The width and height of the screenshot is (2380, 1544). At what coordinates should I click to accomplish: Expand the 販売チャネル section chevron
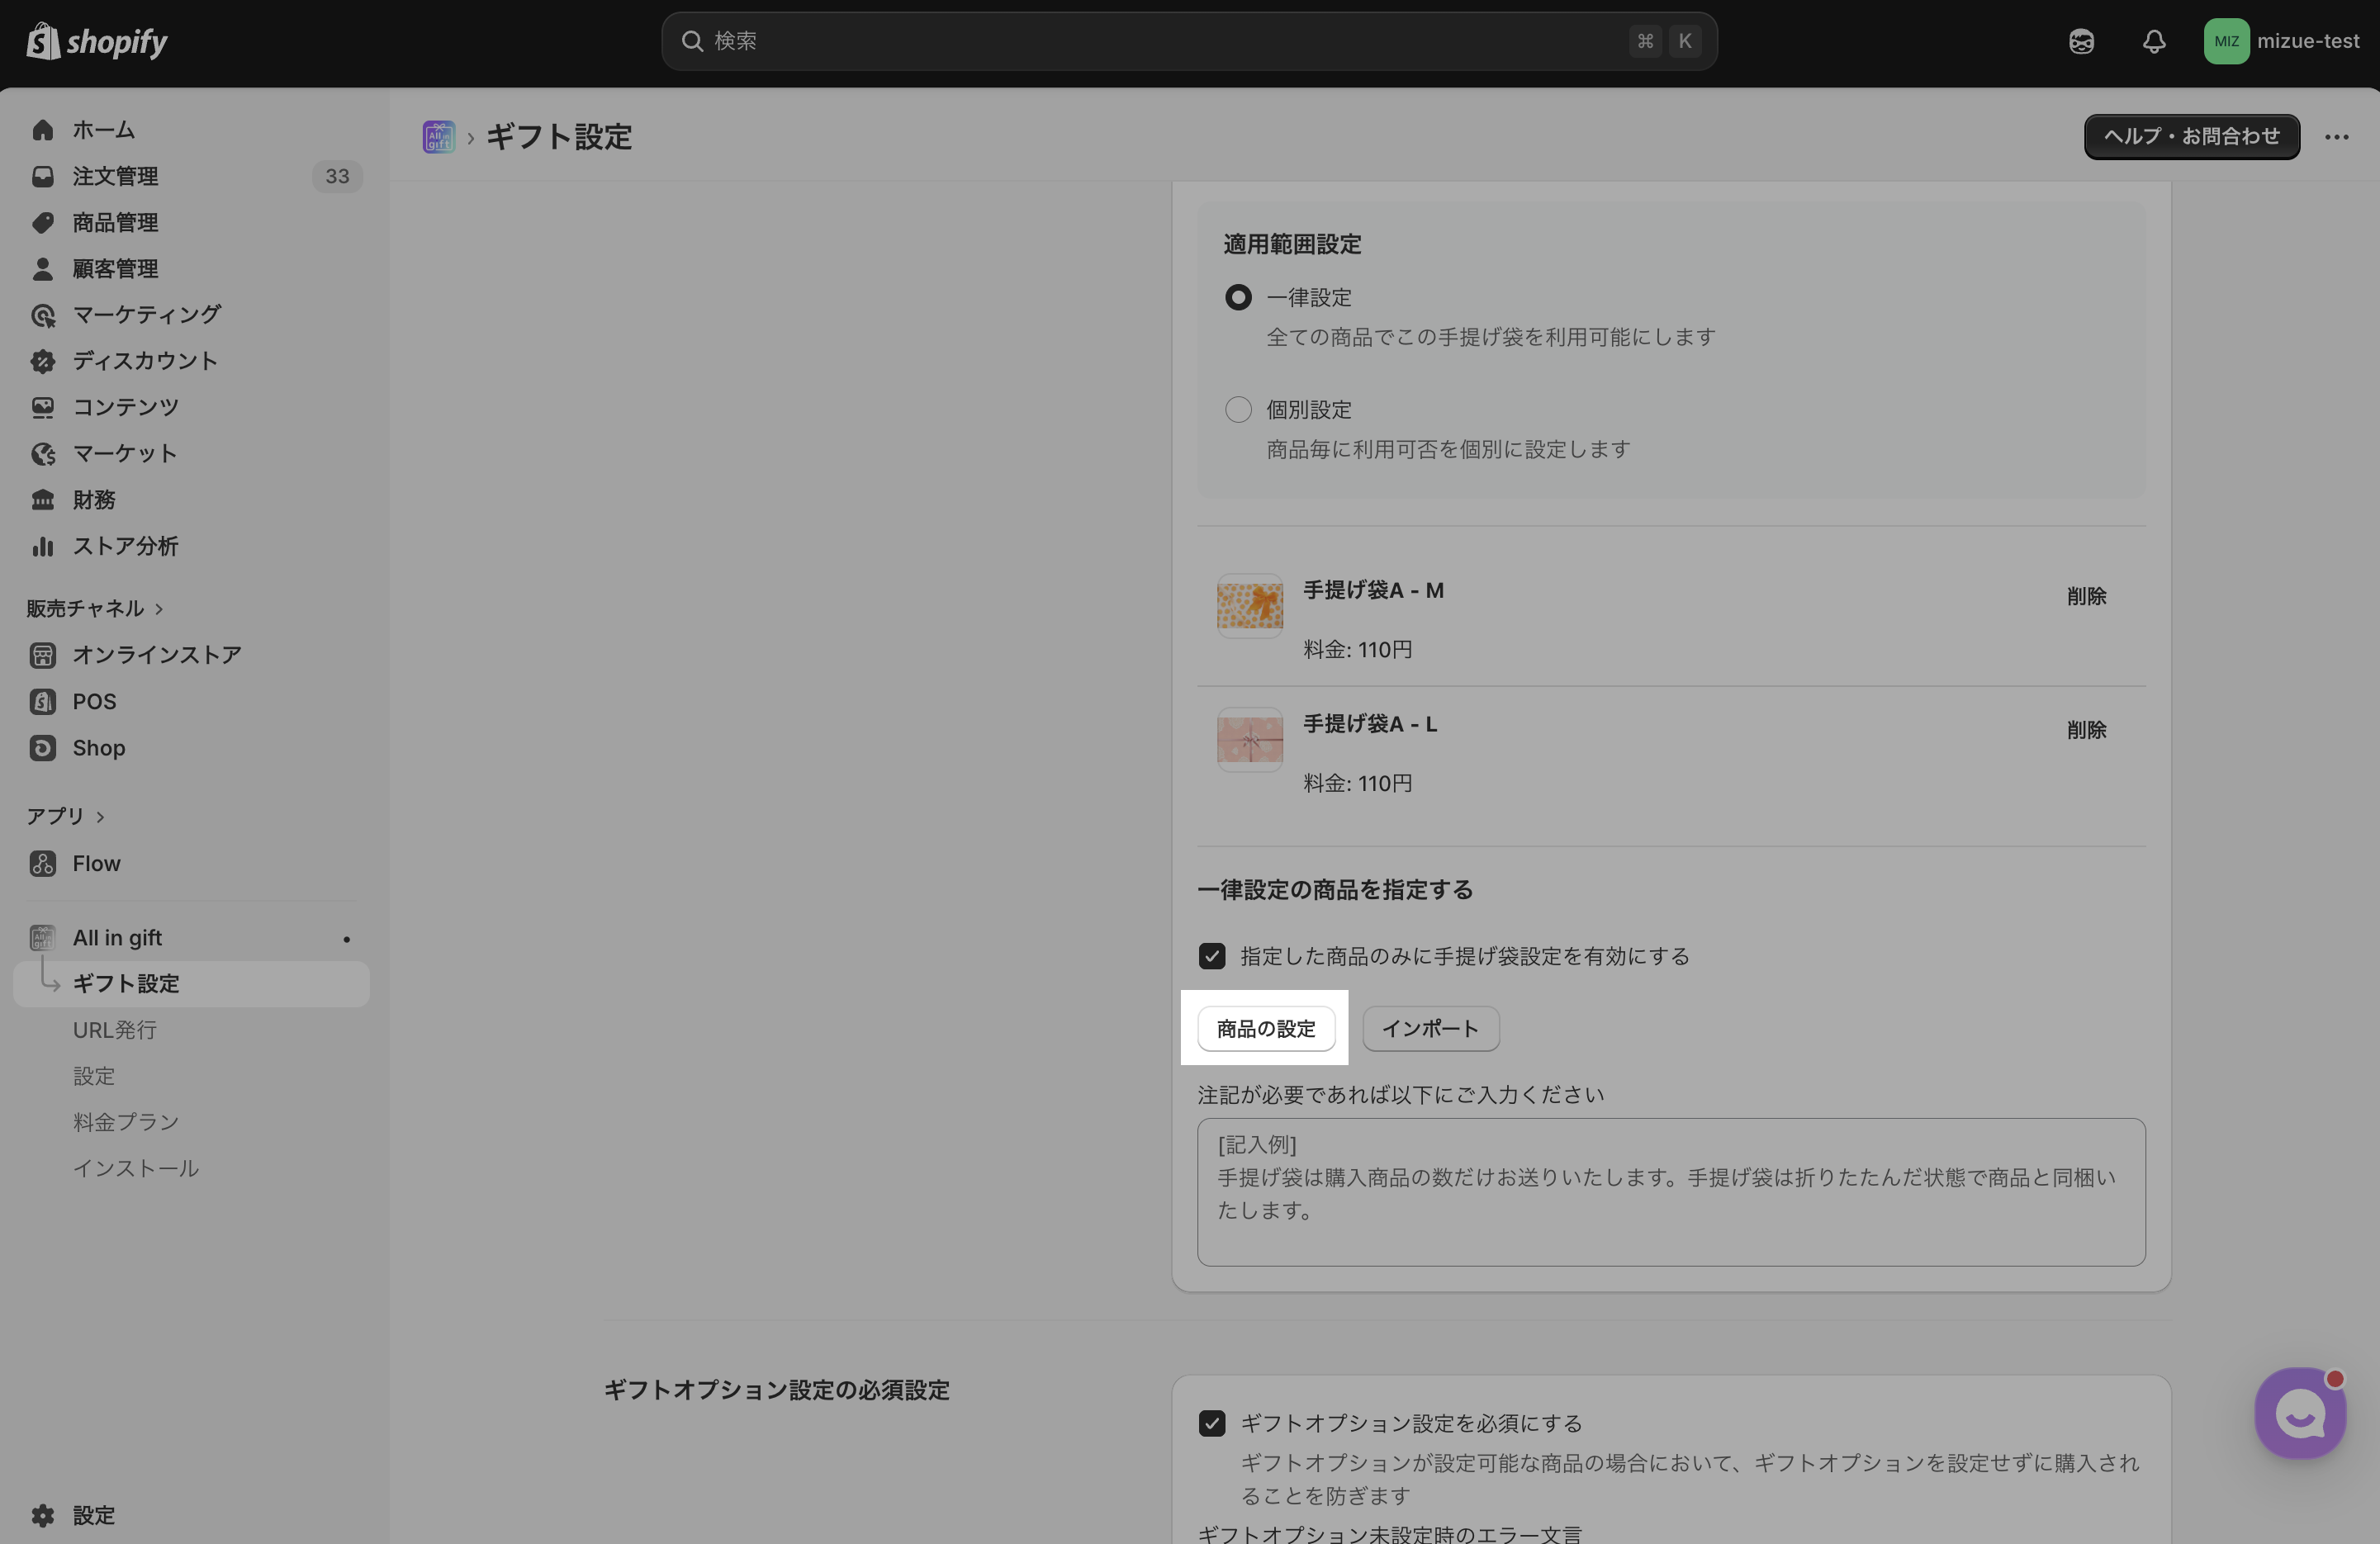tap(159, 608)
